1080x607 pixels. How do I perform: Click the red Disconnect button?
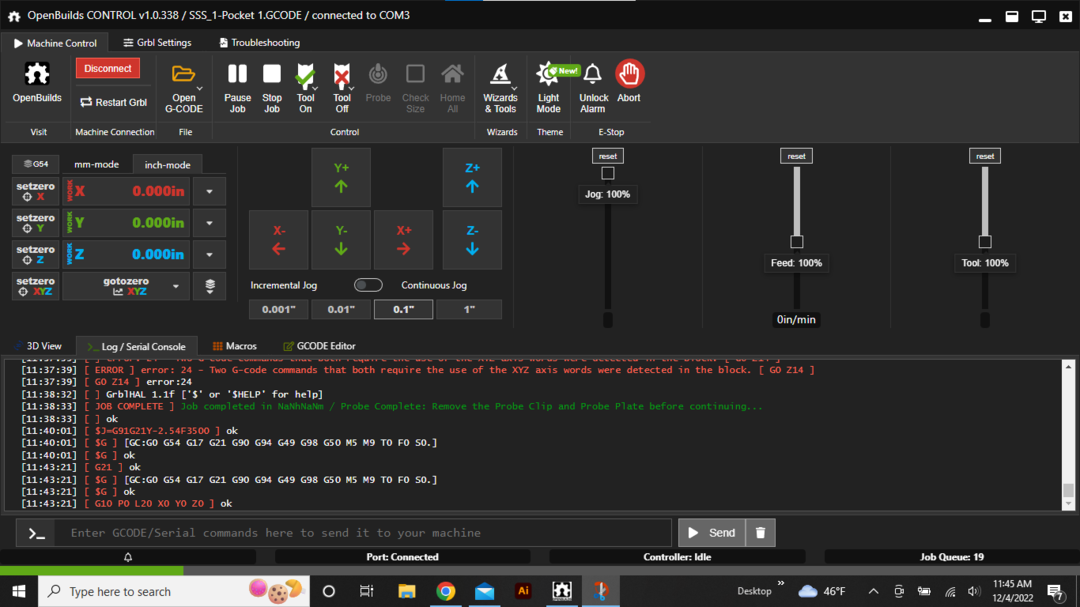point(108,68)
